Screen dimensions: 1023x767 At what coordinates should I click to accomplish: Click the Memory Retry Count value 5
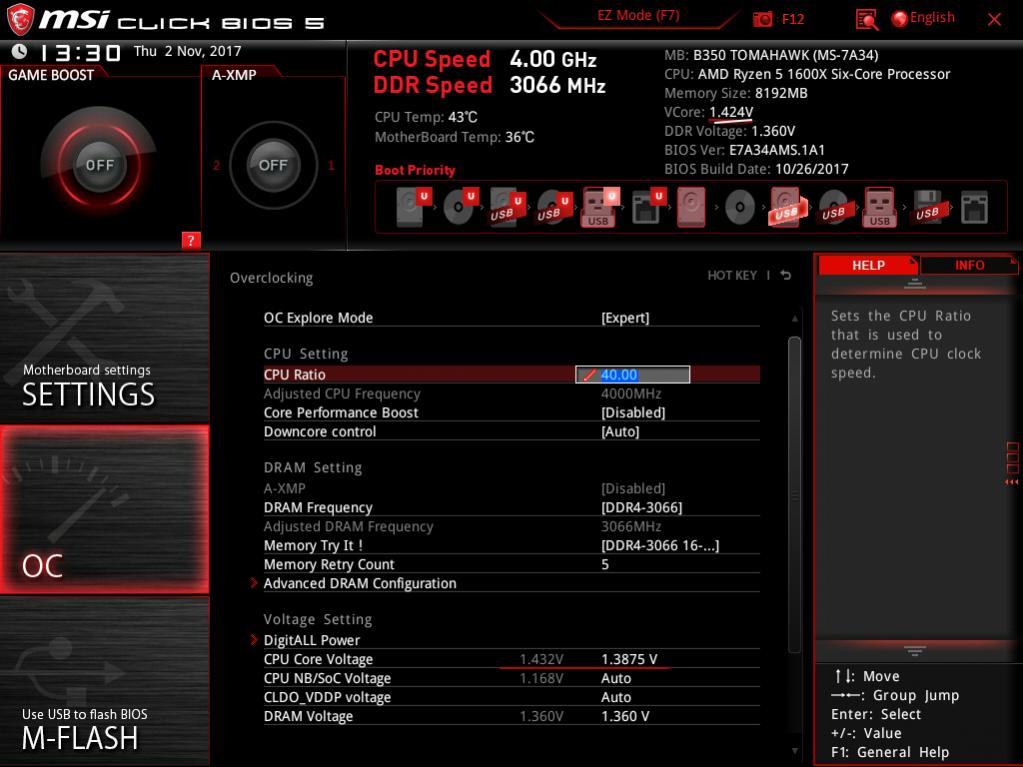click(x=605, y=564)
